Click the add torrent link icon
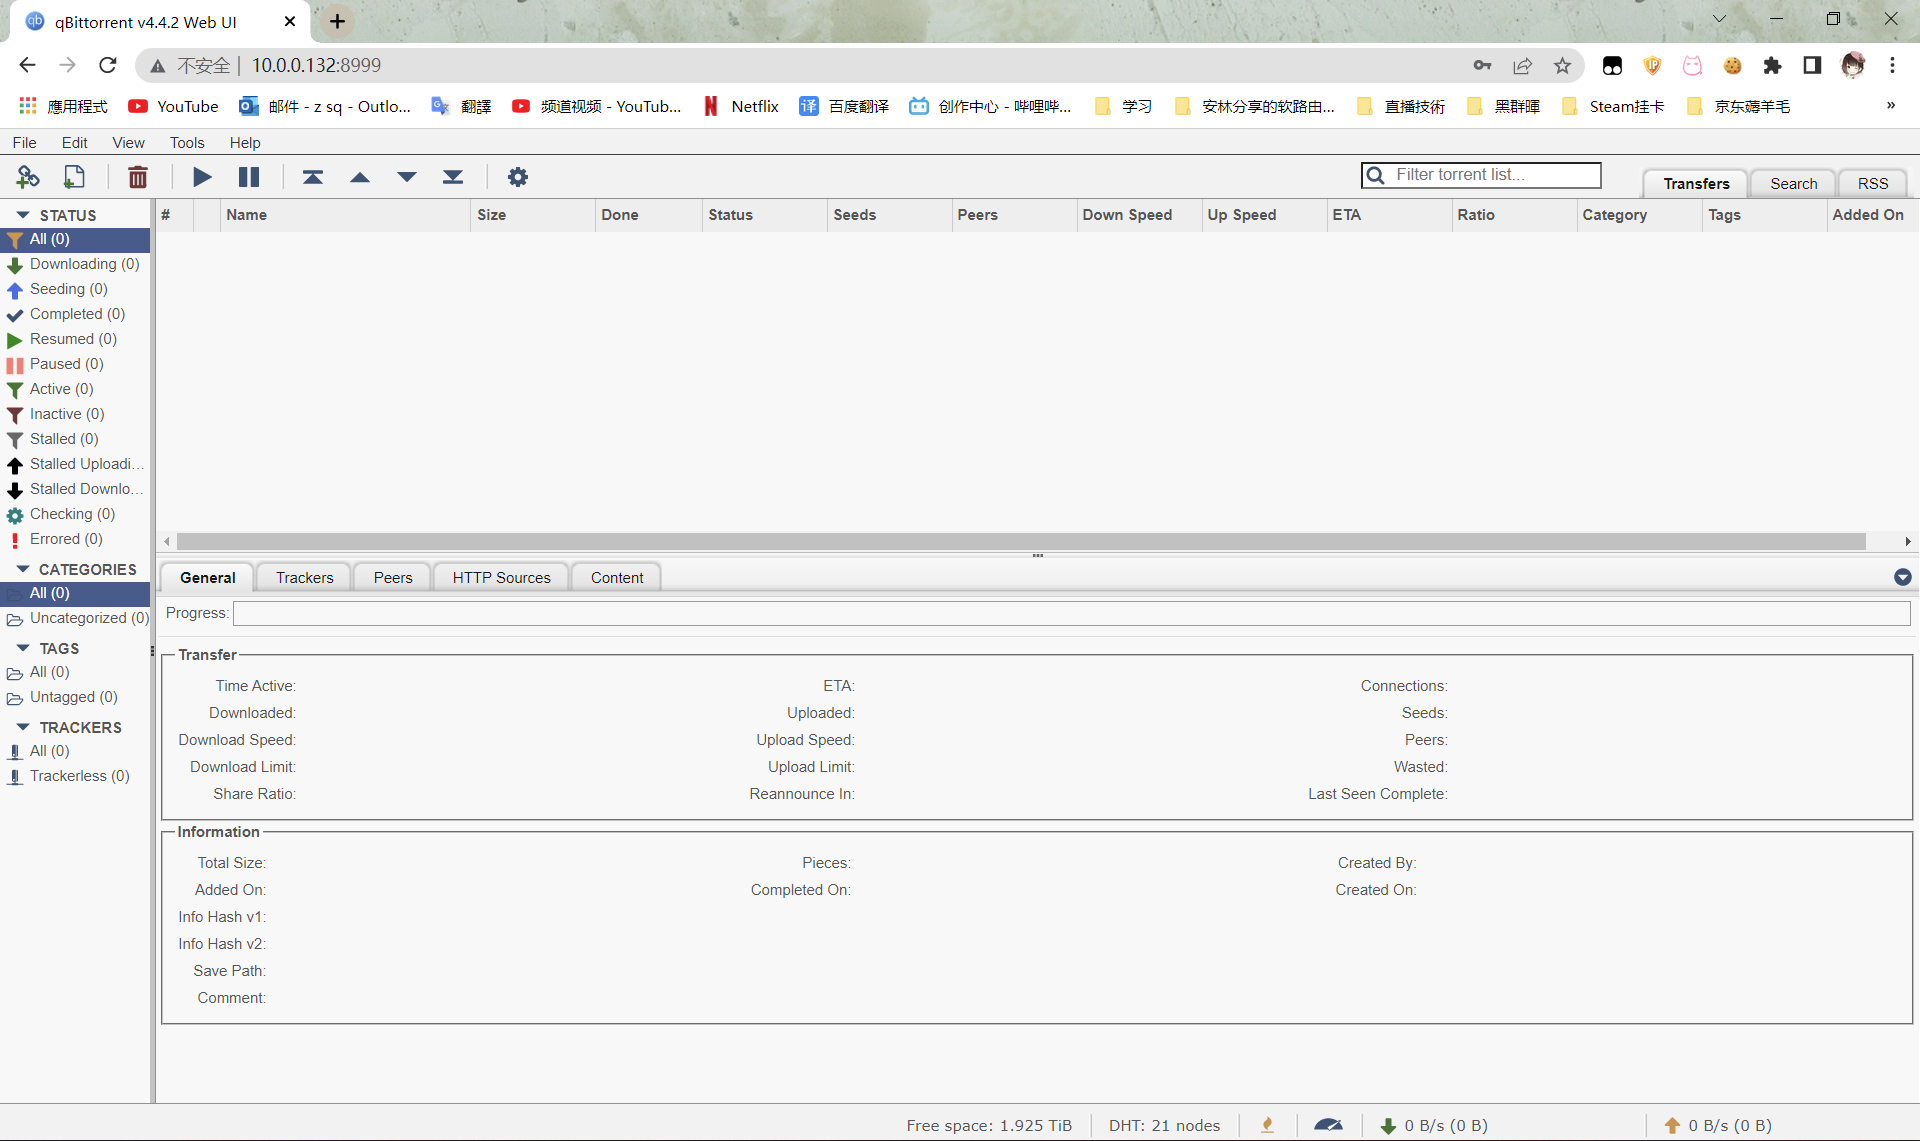This screenshot has width=1920, height=1141. click(x=27, y=177)
